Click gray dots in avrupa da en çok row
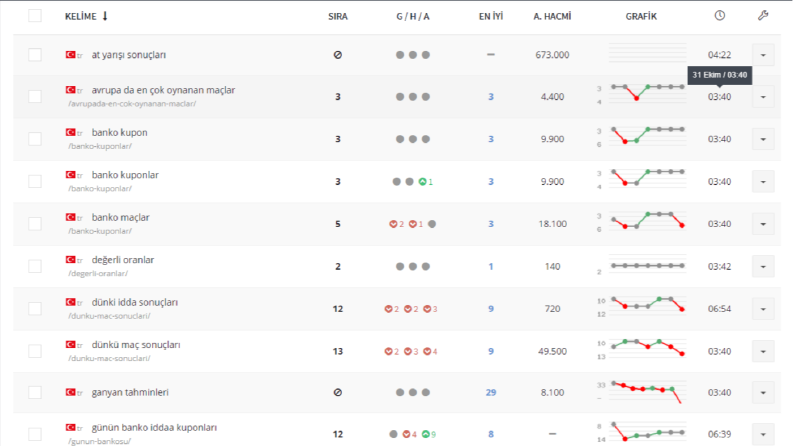 coord(413,97)
